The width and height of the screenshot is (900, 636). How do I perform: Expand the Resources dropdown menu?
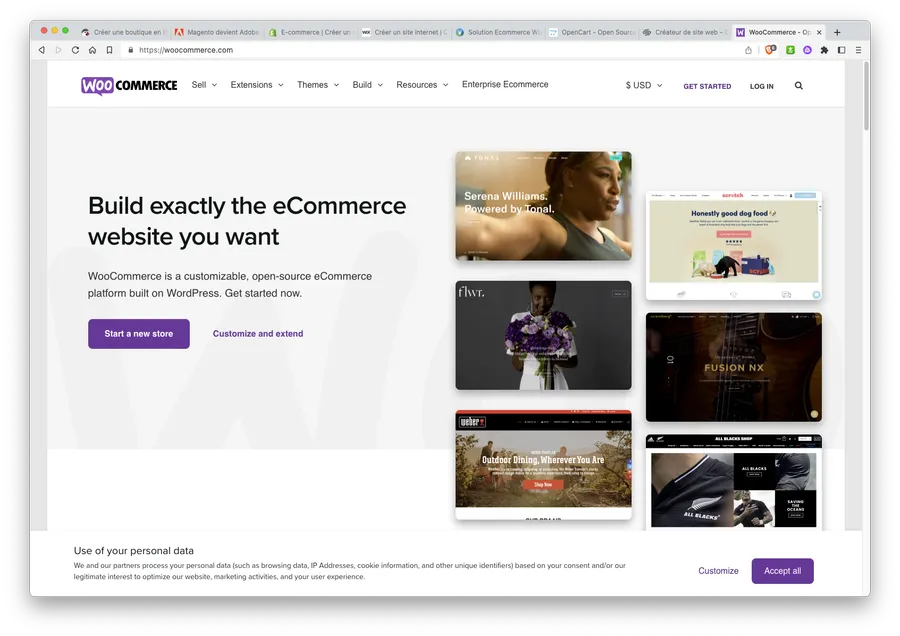pyautogui.click(x=422, y=85)
